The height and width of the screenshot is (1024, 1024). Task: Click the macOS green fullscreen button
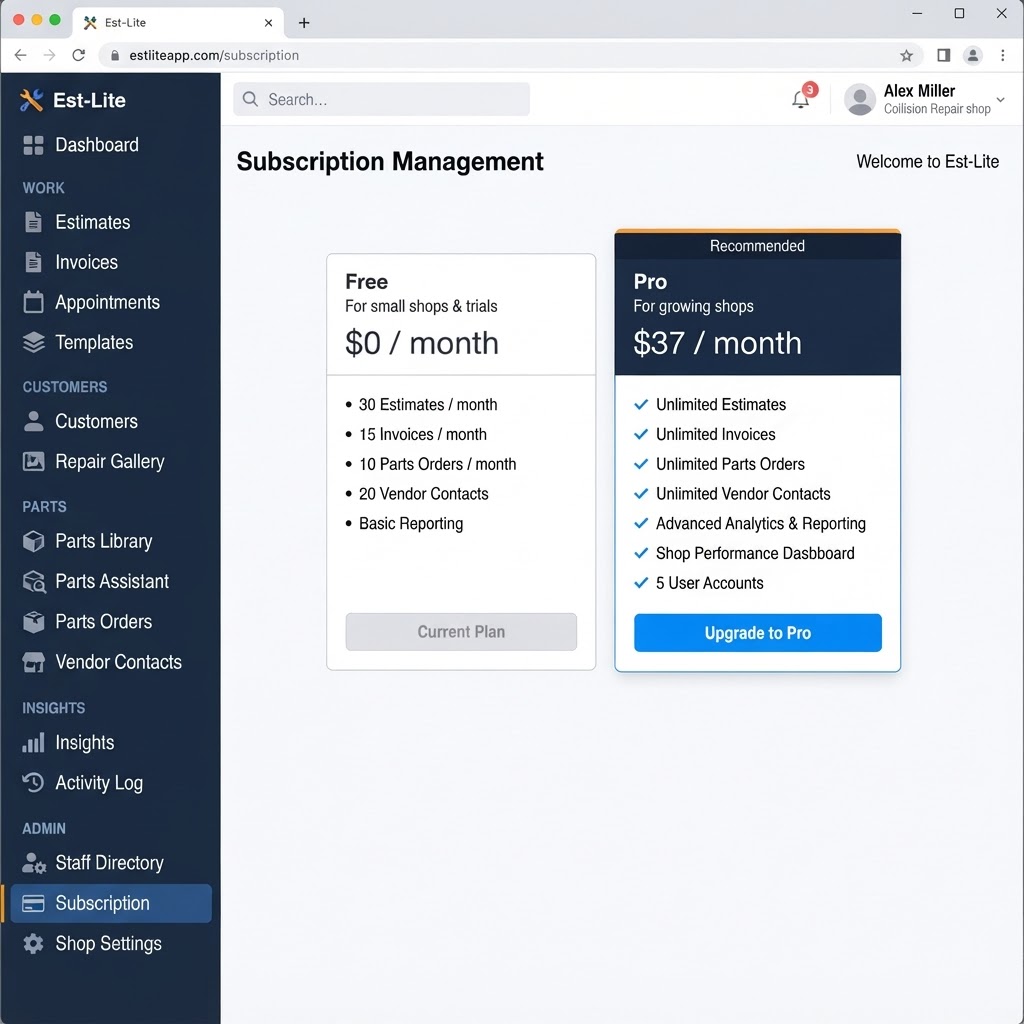click(55, 20)
